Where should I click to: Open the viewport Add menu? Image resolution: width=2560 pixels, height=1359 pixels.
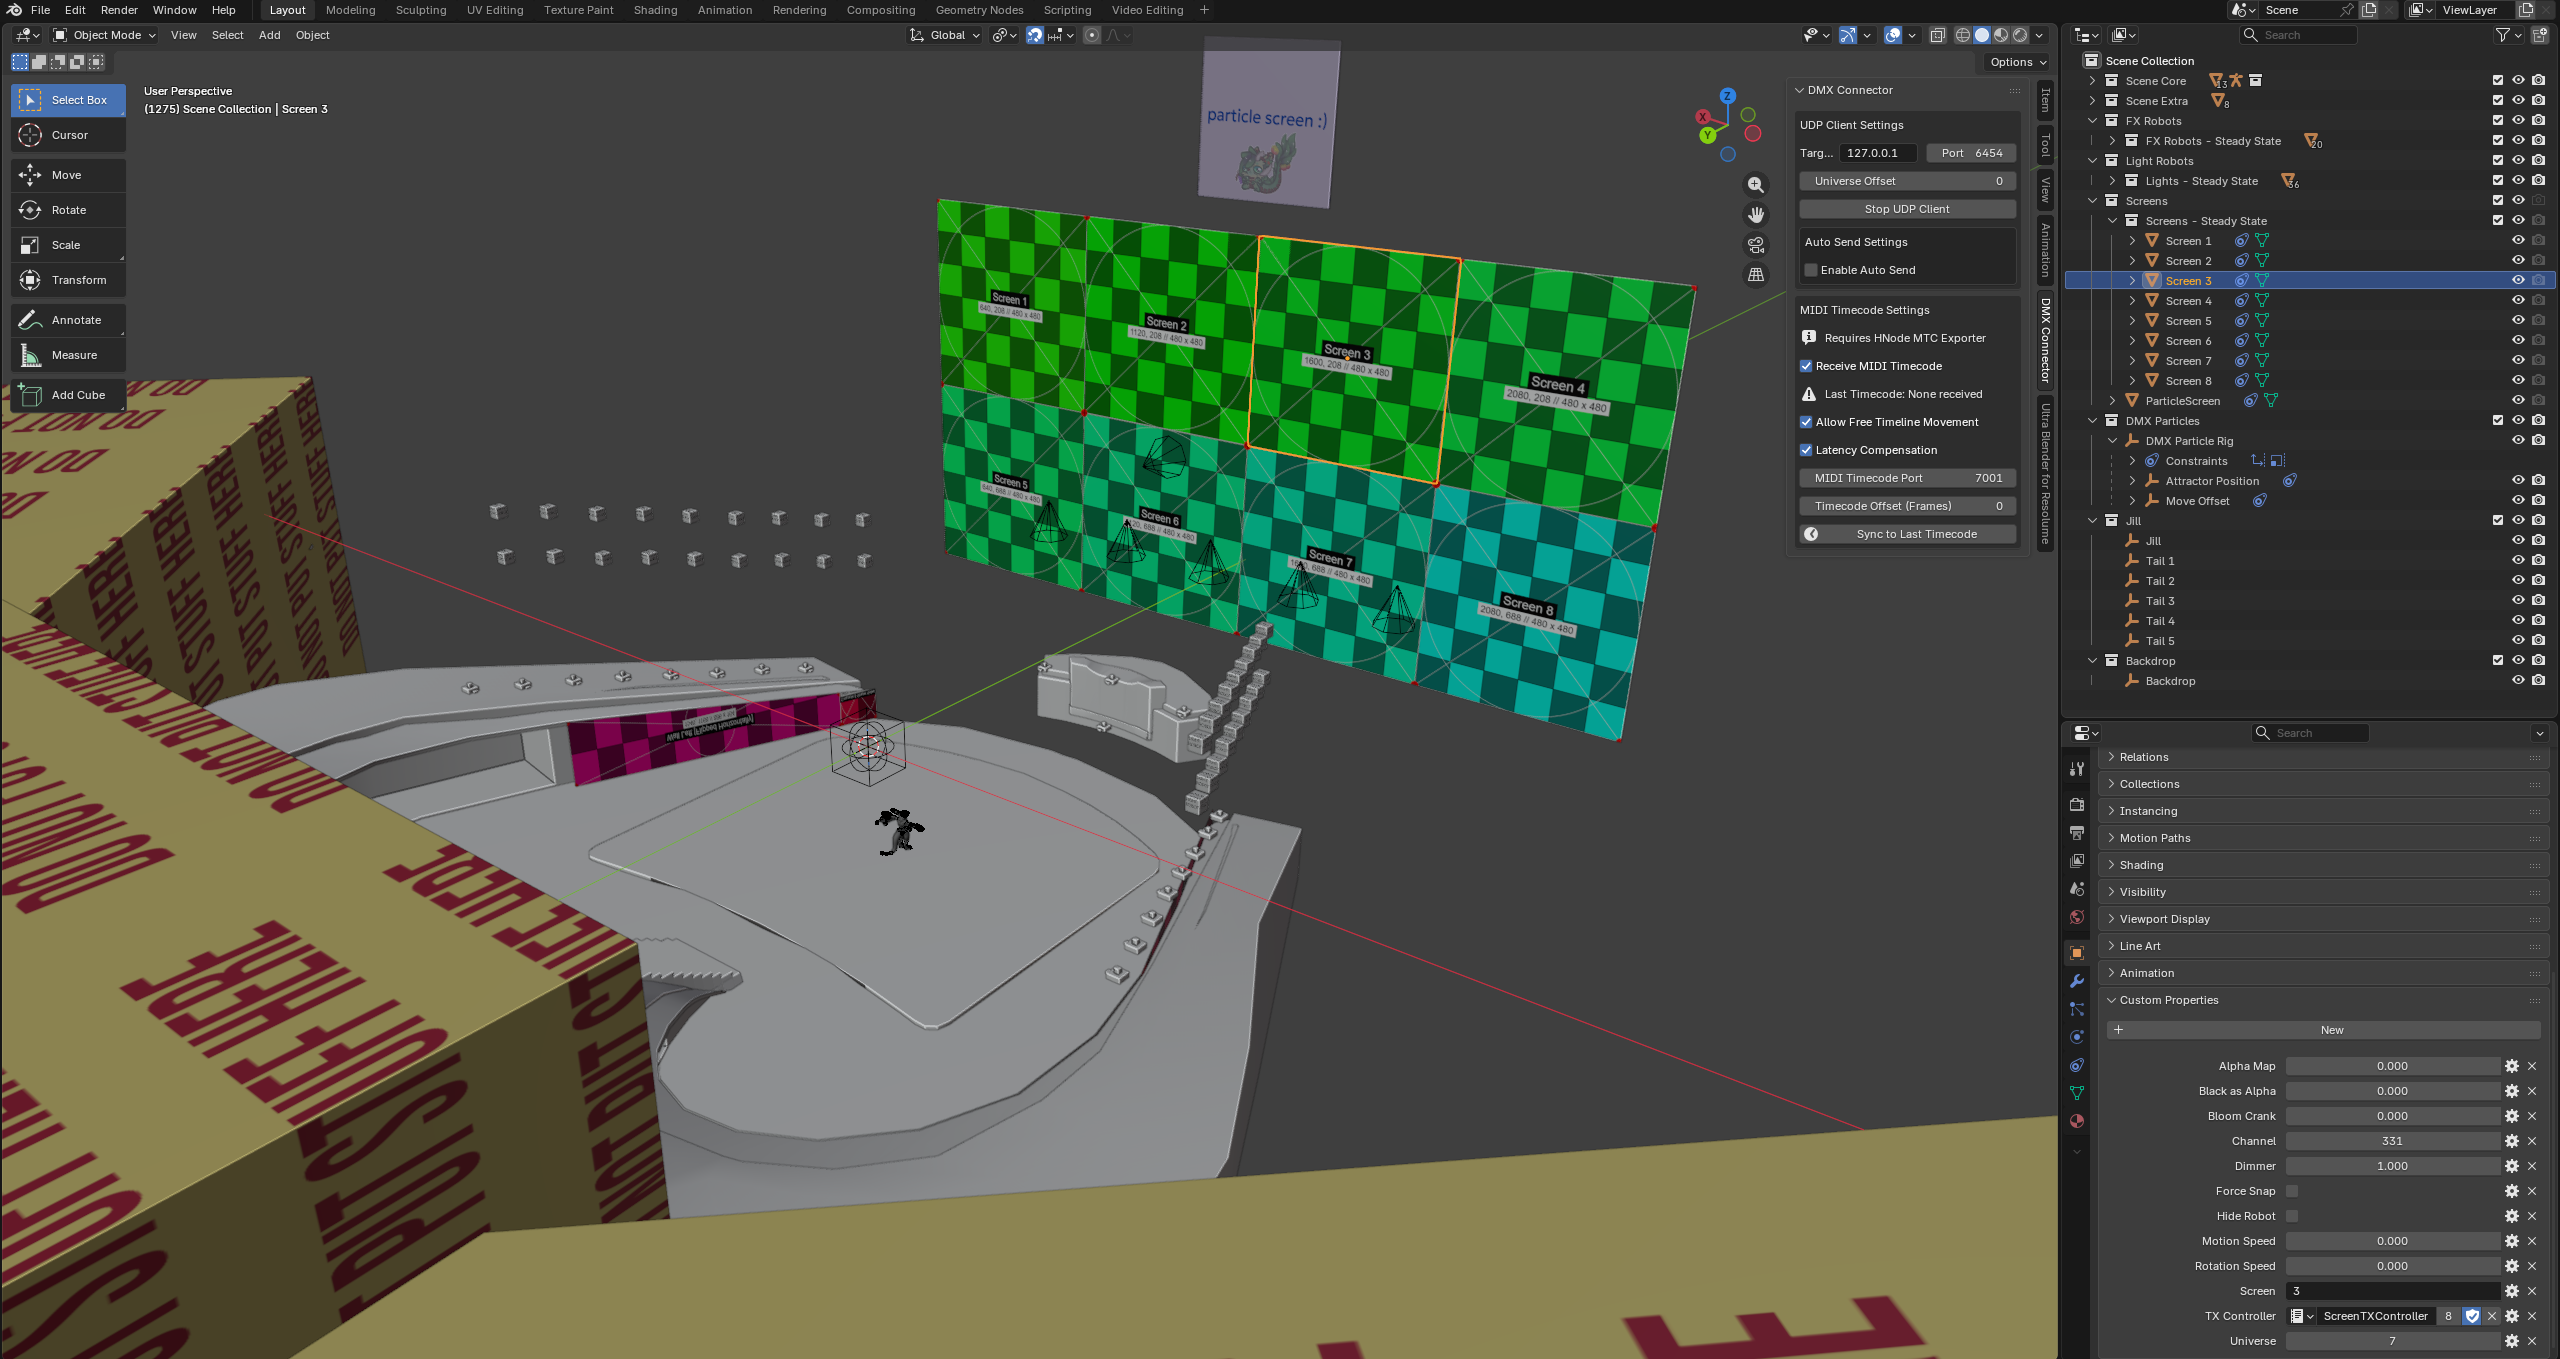[x=269, y=35]
